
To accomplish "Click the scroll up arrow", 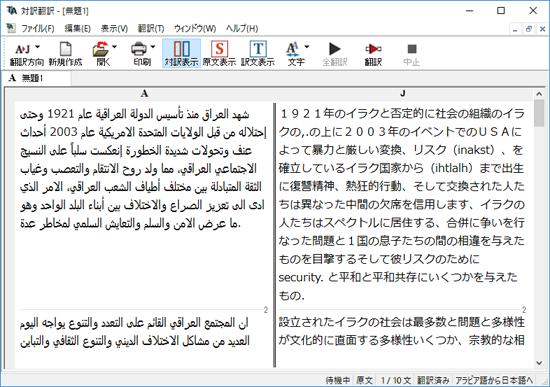I will click(539, 94).
